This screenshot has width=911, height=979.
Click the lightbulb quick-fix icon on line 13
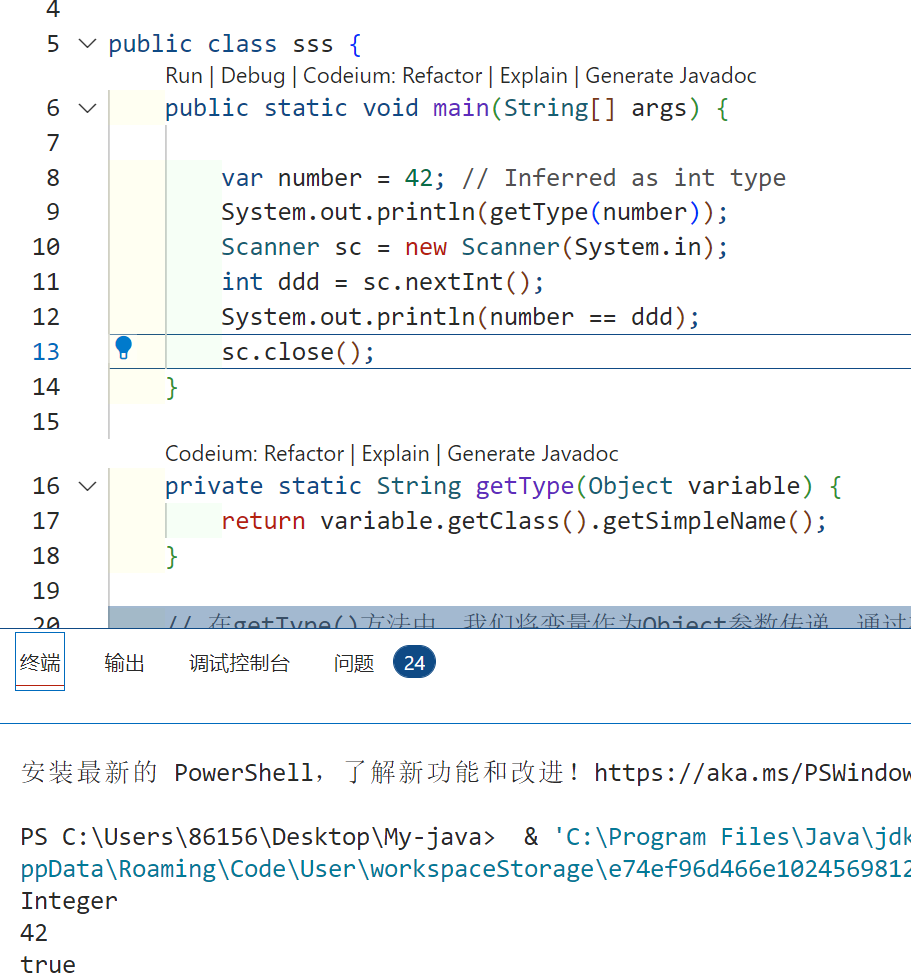click(124, 348)
